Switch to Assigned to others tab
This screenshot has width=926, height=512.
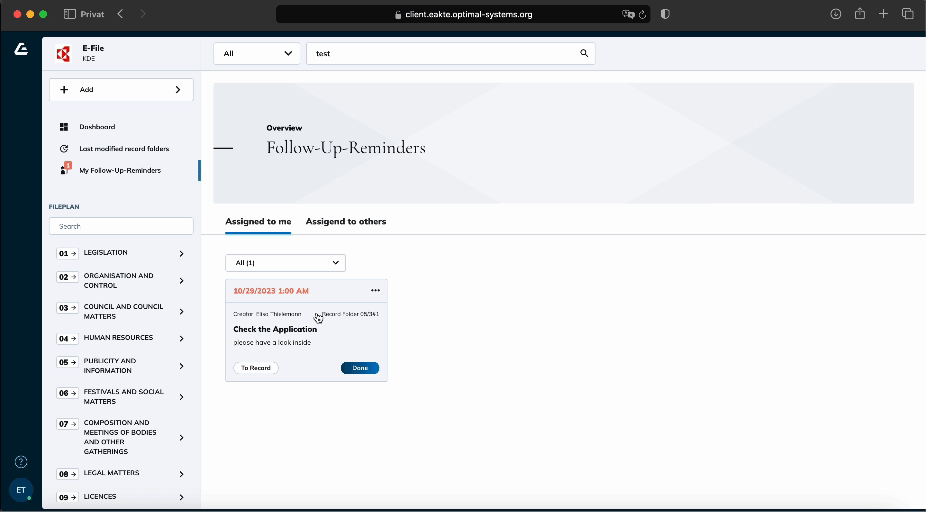pos(345,221)
